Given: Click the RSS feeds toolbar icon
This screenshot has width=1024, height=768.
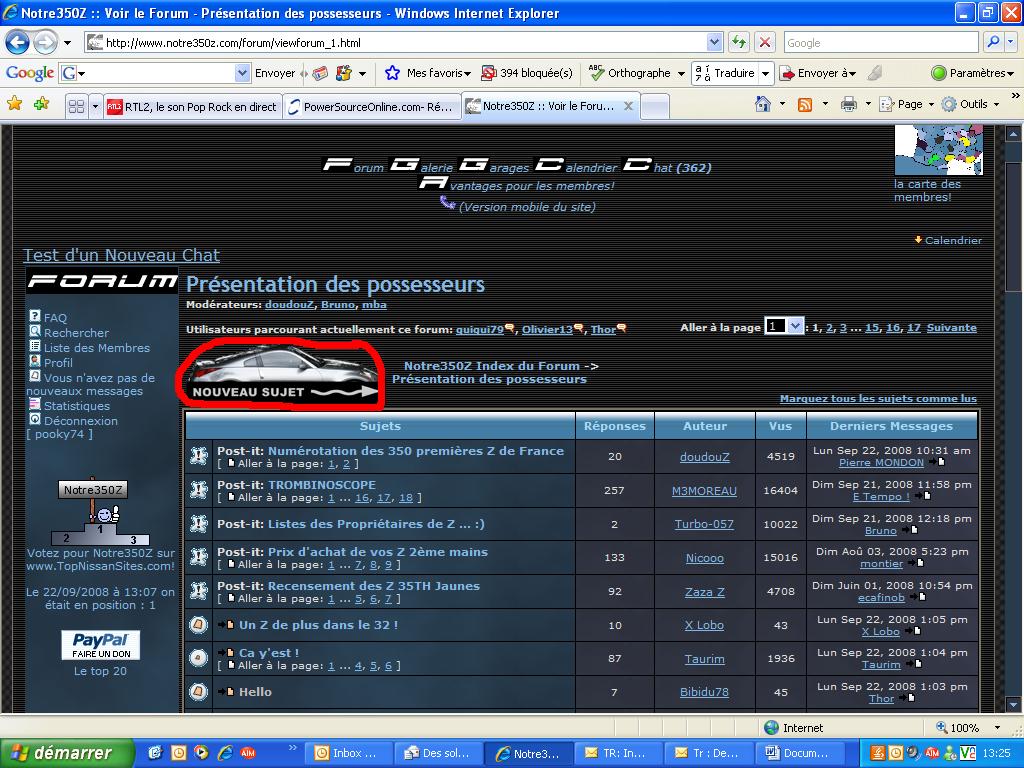Looking at the screenshot, I should coord(805,104).
